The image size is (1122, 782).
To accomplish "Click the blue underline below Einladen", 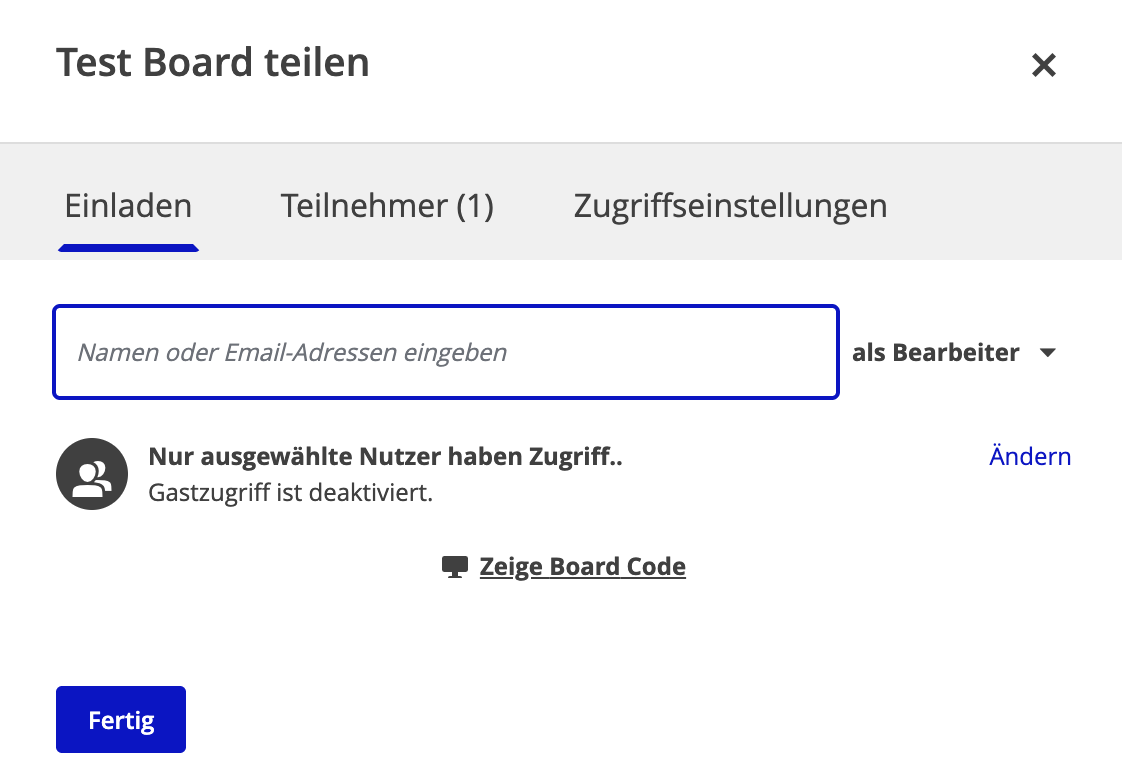I will (x=128, y=247).
